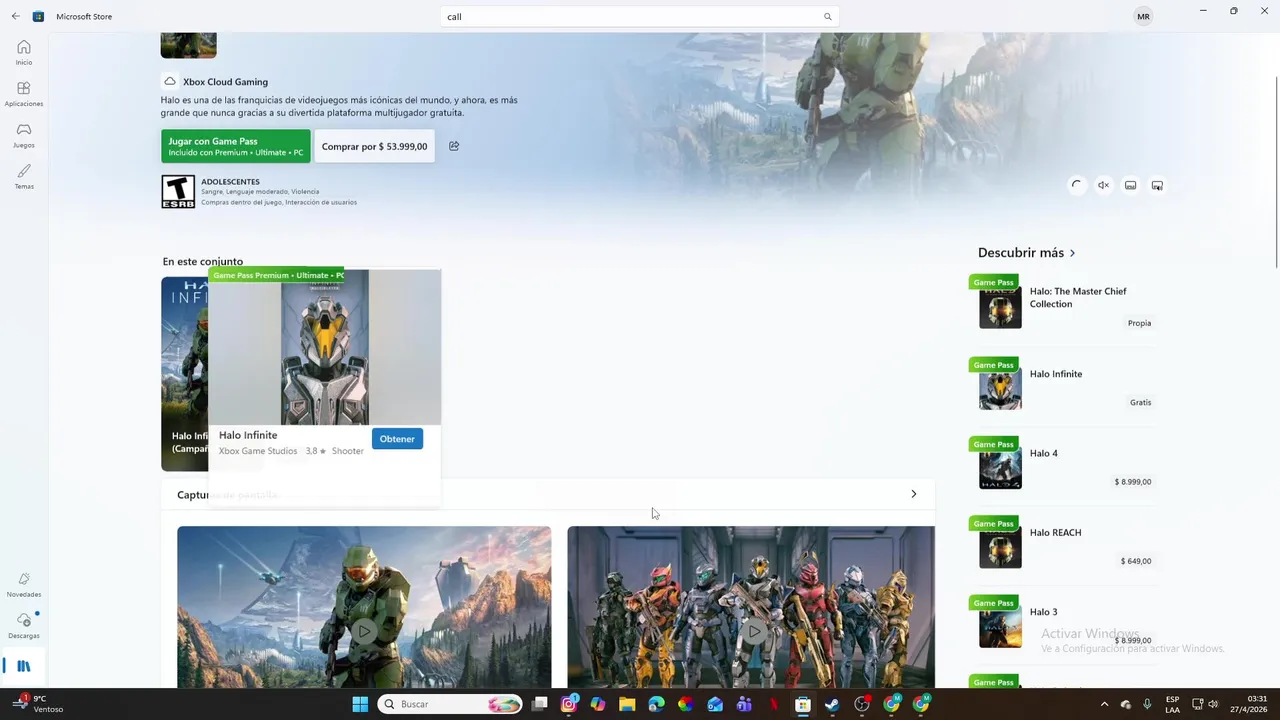Image resolution: width=1280 pixels, height=720 pixels.
Task: Click the Master Chief Collection cover thumbnail
Action: (x=1000, y=308)
